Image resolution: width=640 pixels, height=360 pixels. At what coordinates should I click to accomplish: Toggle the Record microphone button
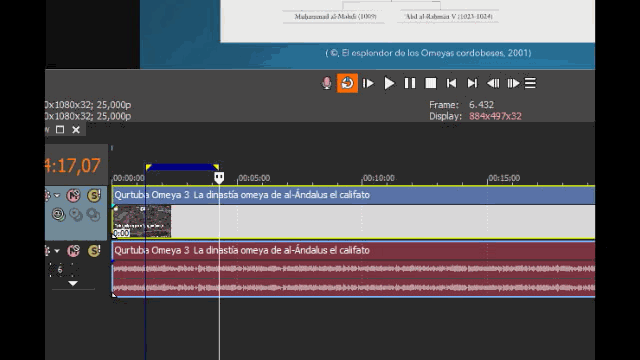click(327, 83)
